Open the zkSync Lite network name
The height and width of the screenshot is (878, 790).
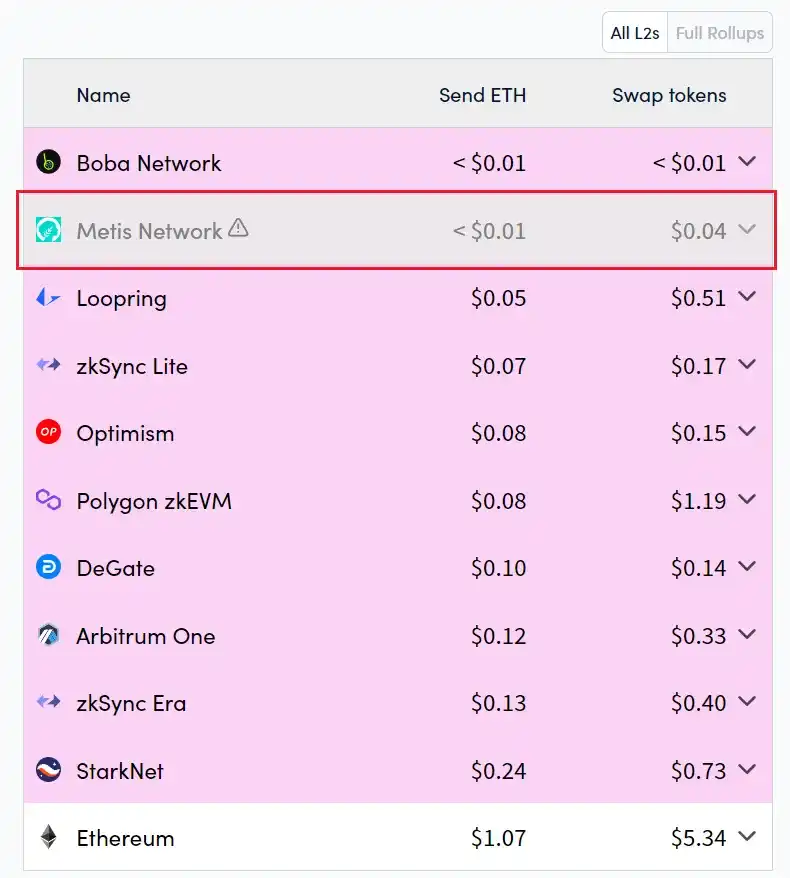tap(132, 366)
